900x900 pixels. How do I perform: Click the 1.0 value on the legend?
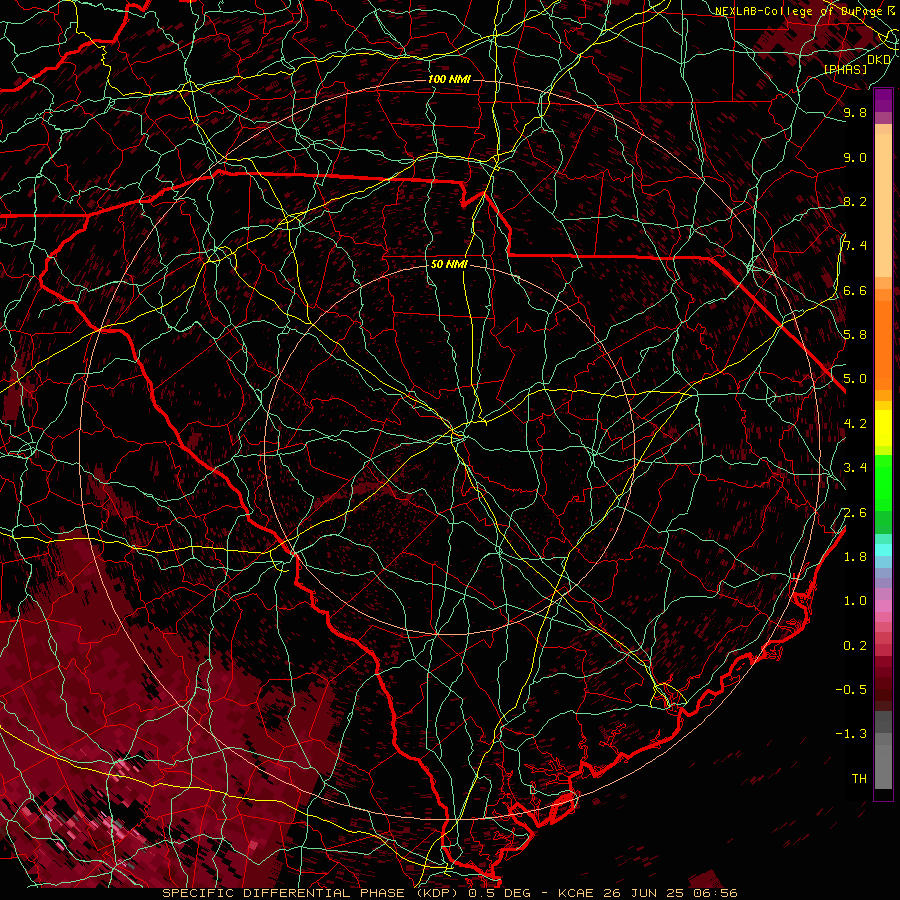(855, 601)
